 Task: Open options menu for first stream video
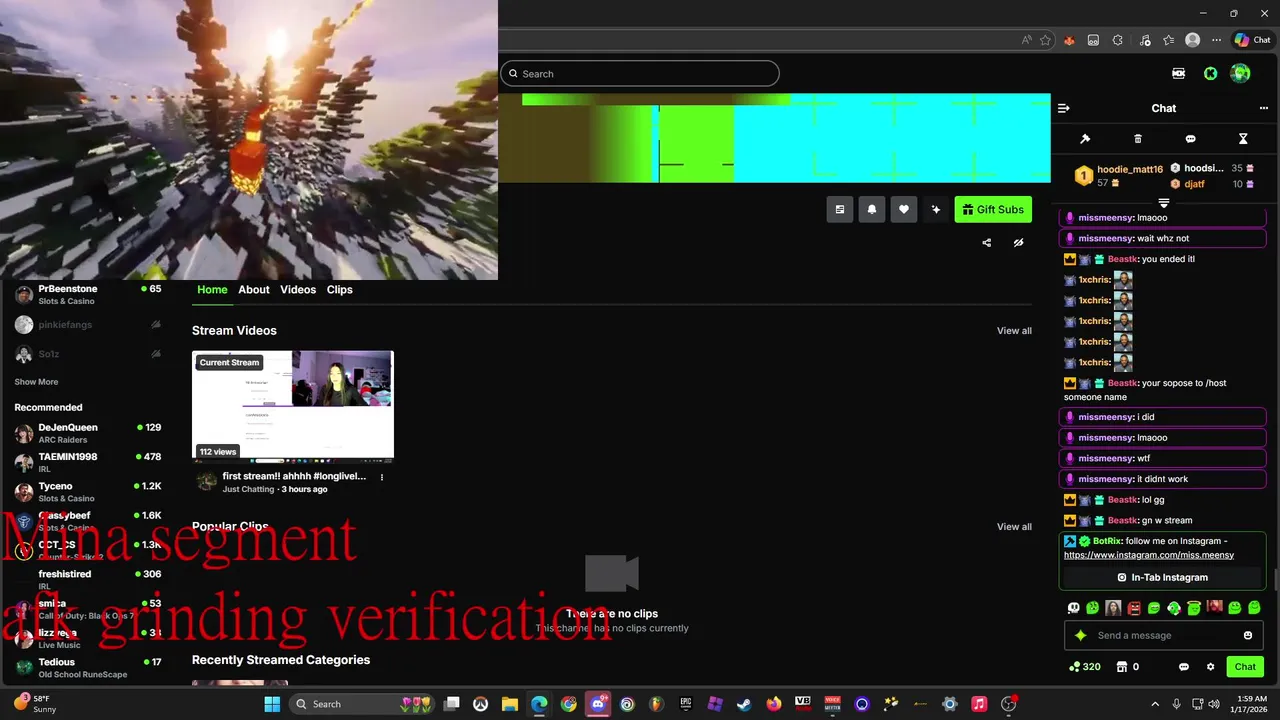(x=381, y=477)
